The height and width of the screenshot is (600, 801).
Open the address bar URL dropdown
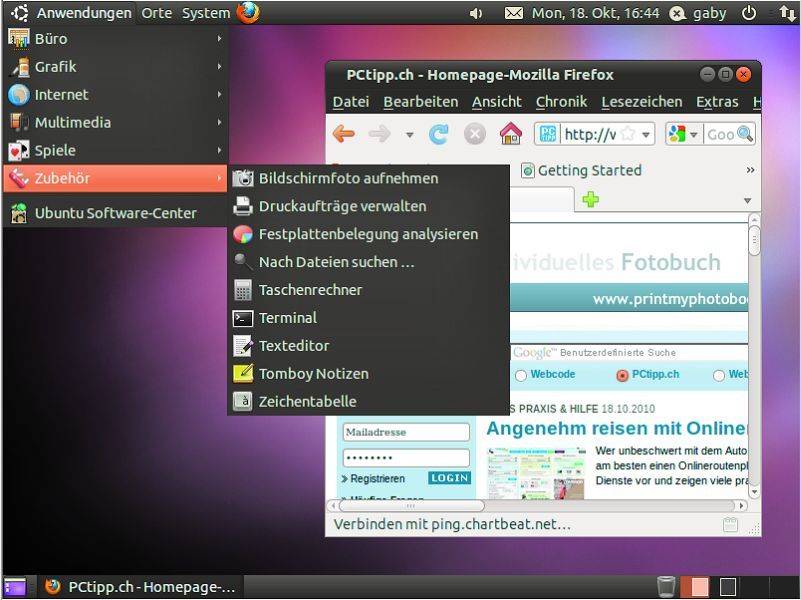click(646, 135)
